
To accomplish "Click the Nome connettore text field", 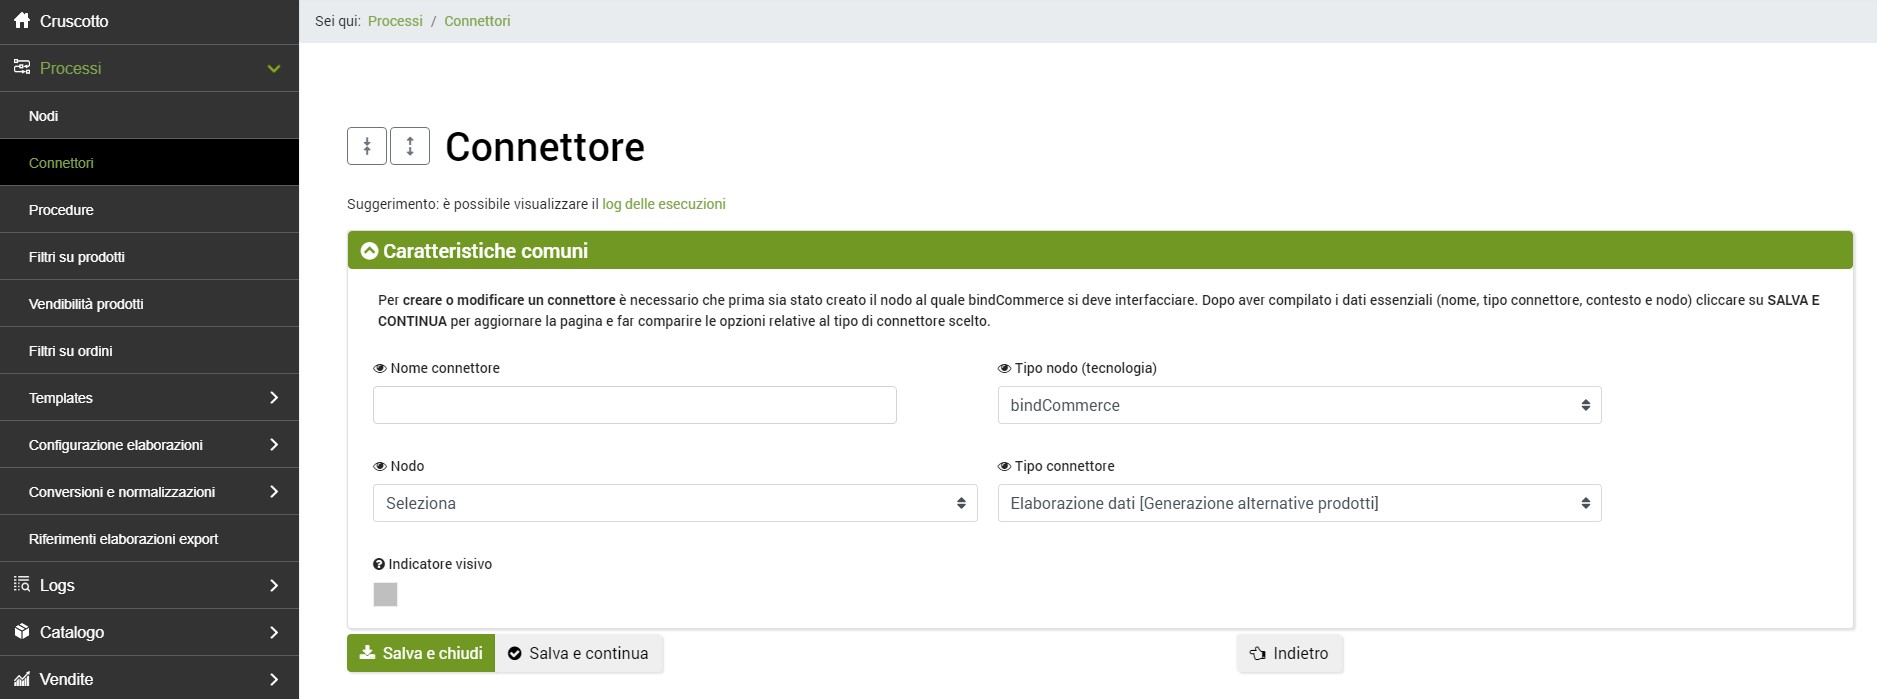I will click(634, 405).
